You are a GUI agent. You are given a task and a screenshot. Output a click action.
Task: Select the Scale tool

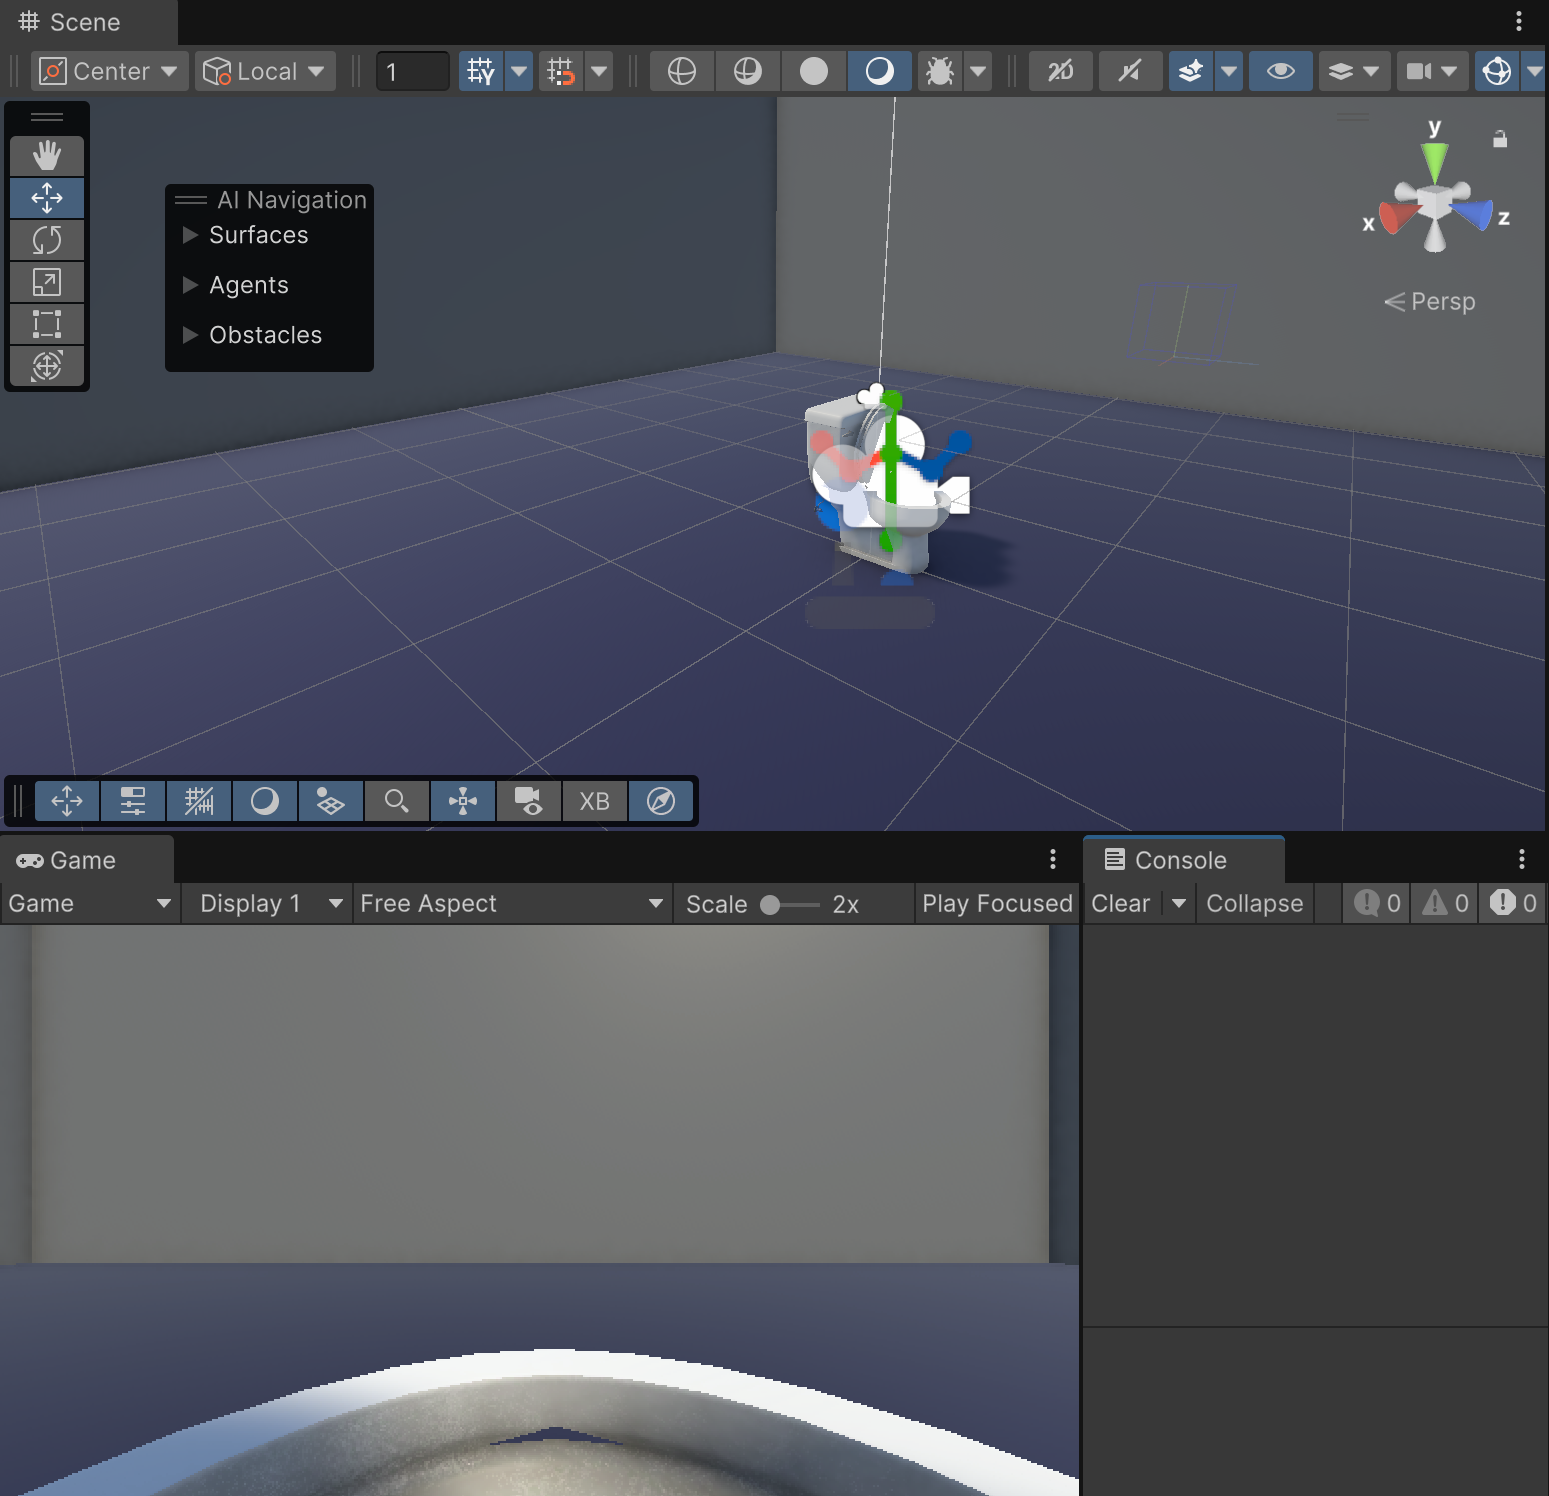tap(47, 281)
